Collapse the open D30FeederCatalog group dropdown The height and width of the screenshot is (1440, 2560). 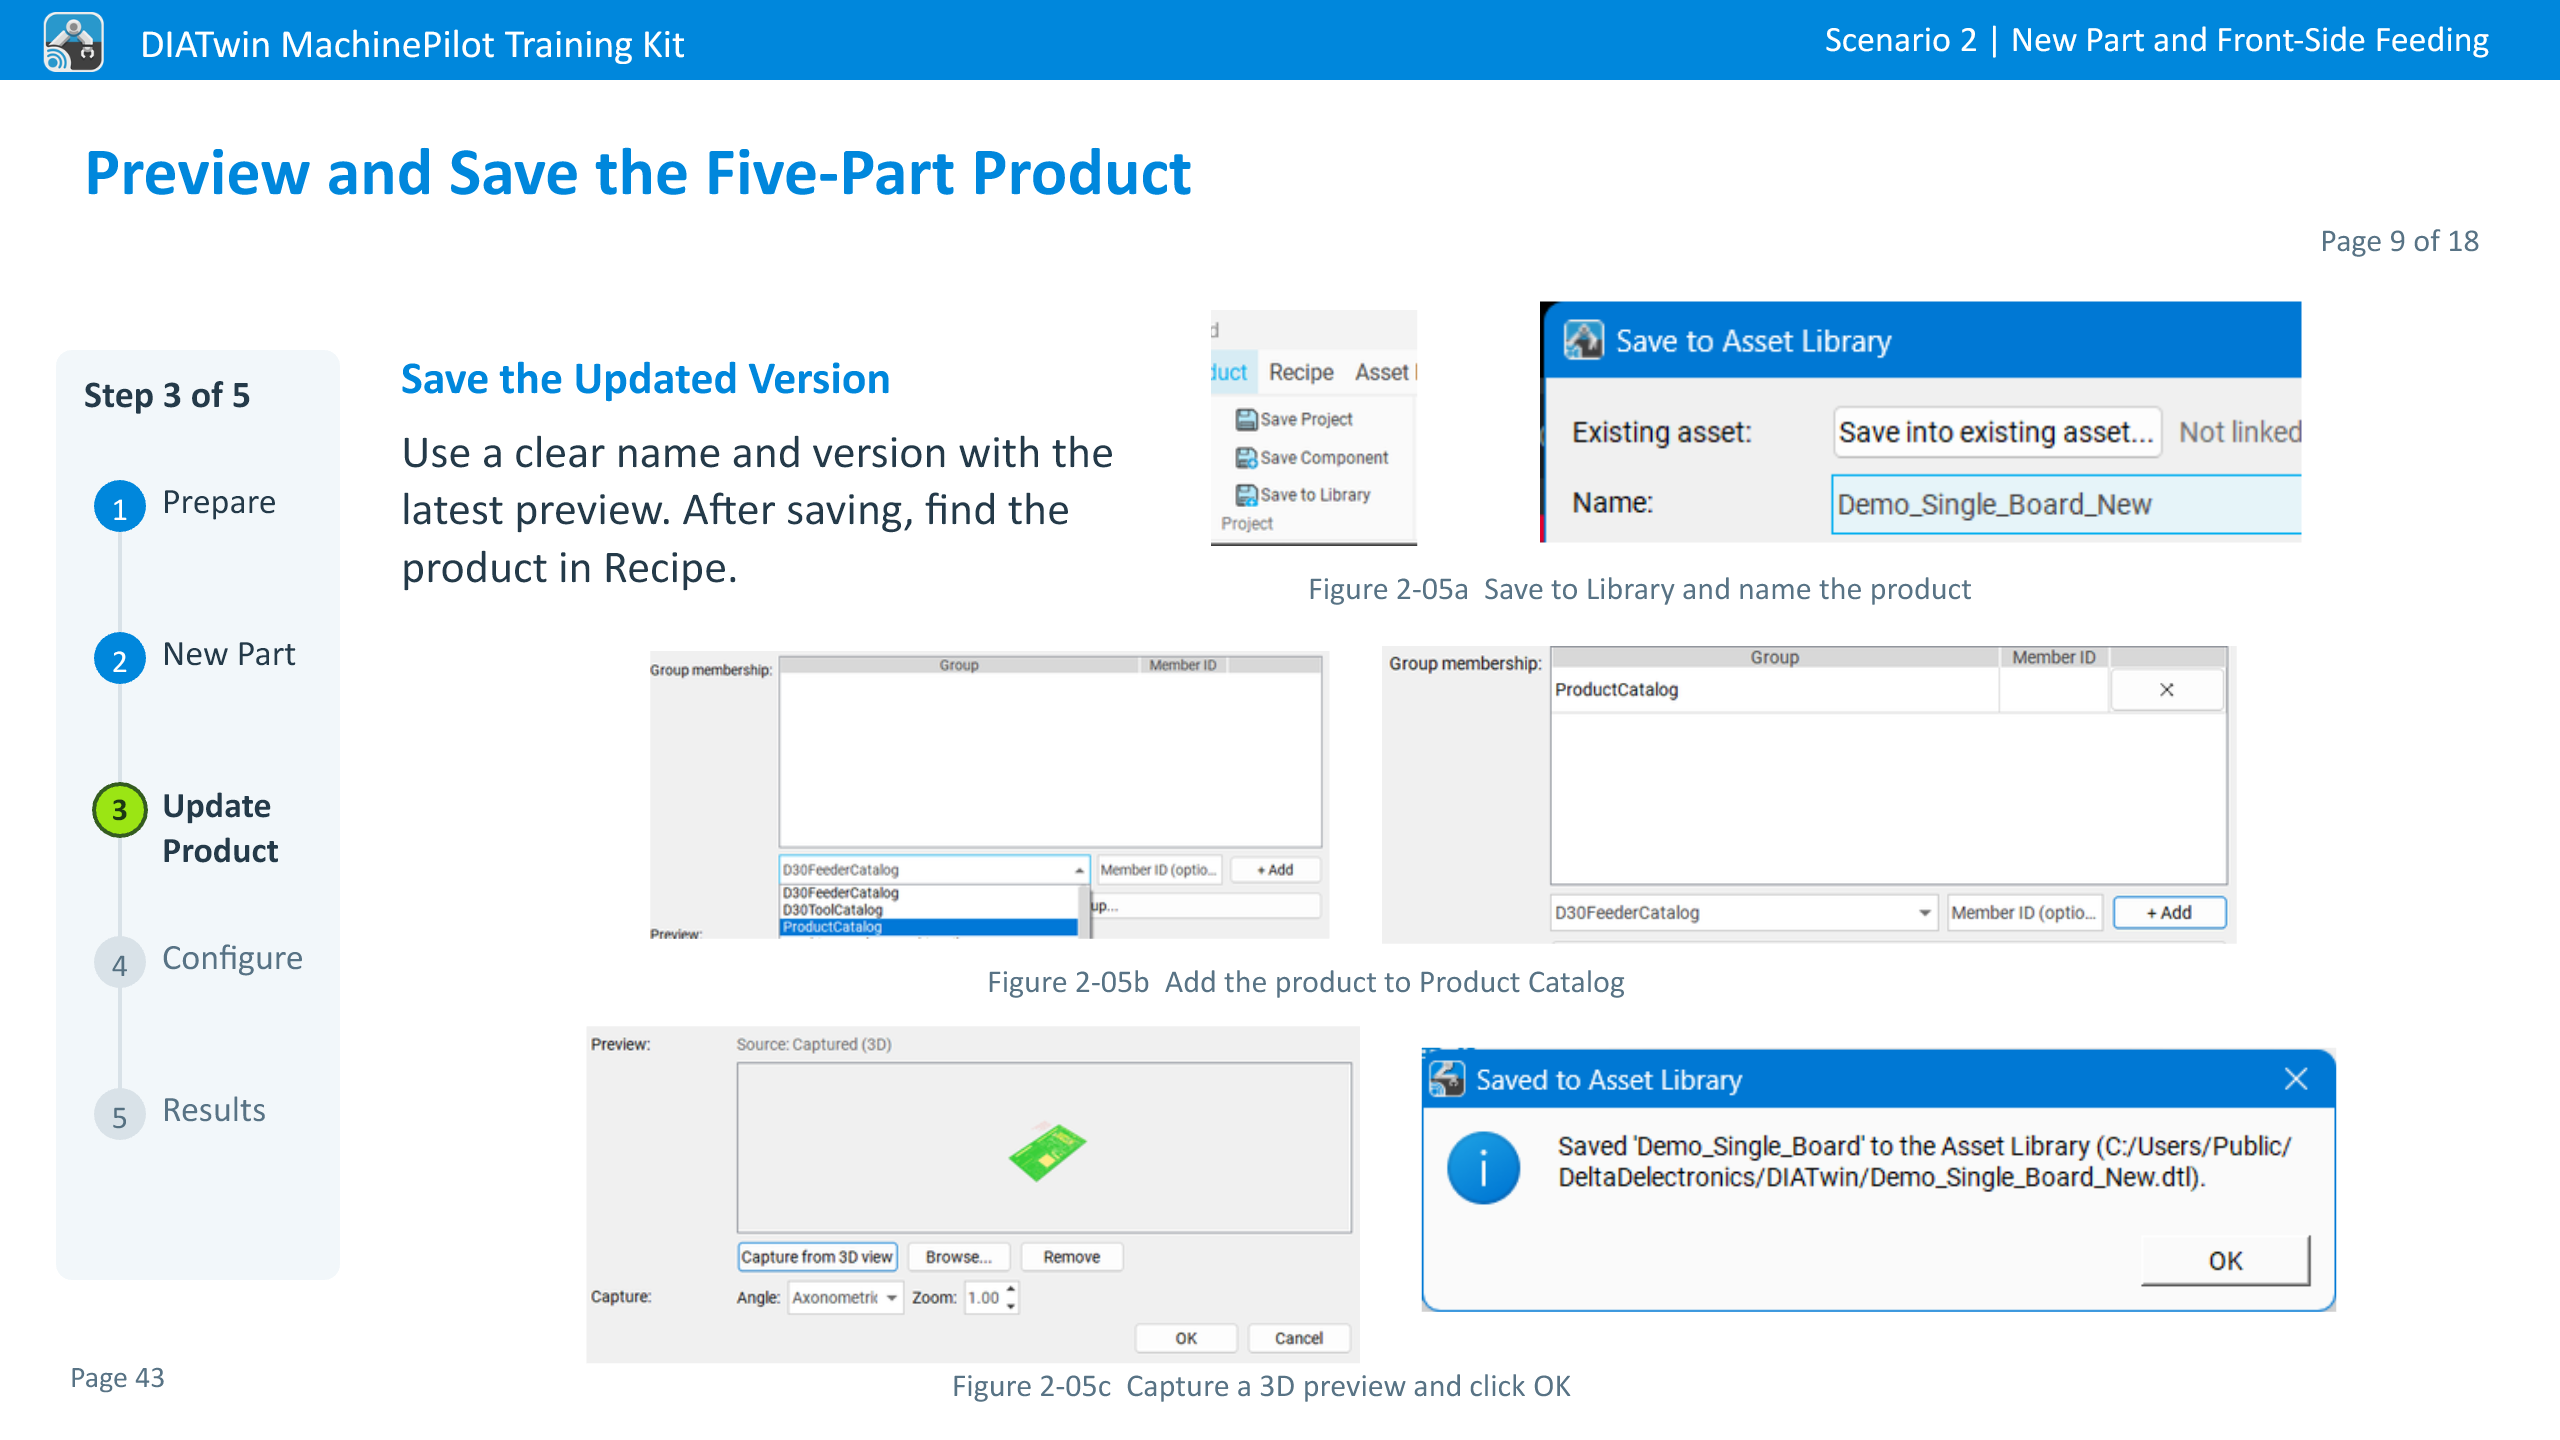pyautogui.click(x=1079, y=870)
